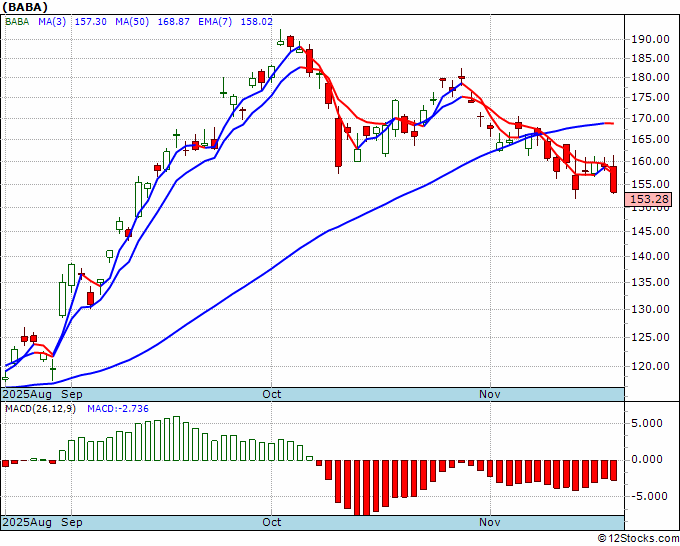Click the 190.00 price axis label

pos(651,39)
